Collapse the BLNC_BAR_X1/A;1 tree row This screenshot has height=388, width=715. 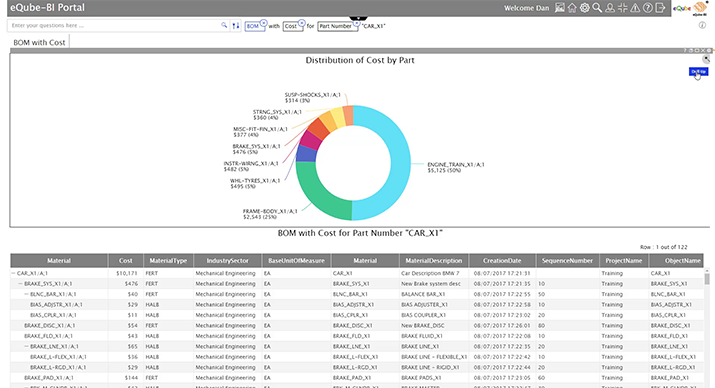[x=26, y=294]
